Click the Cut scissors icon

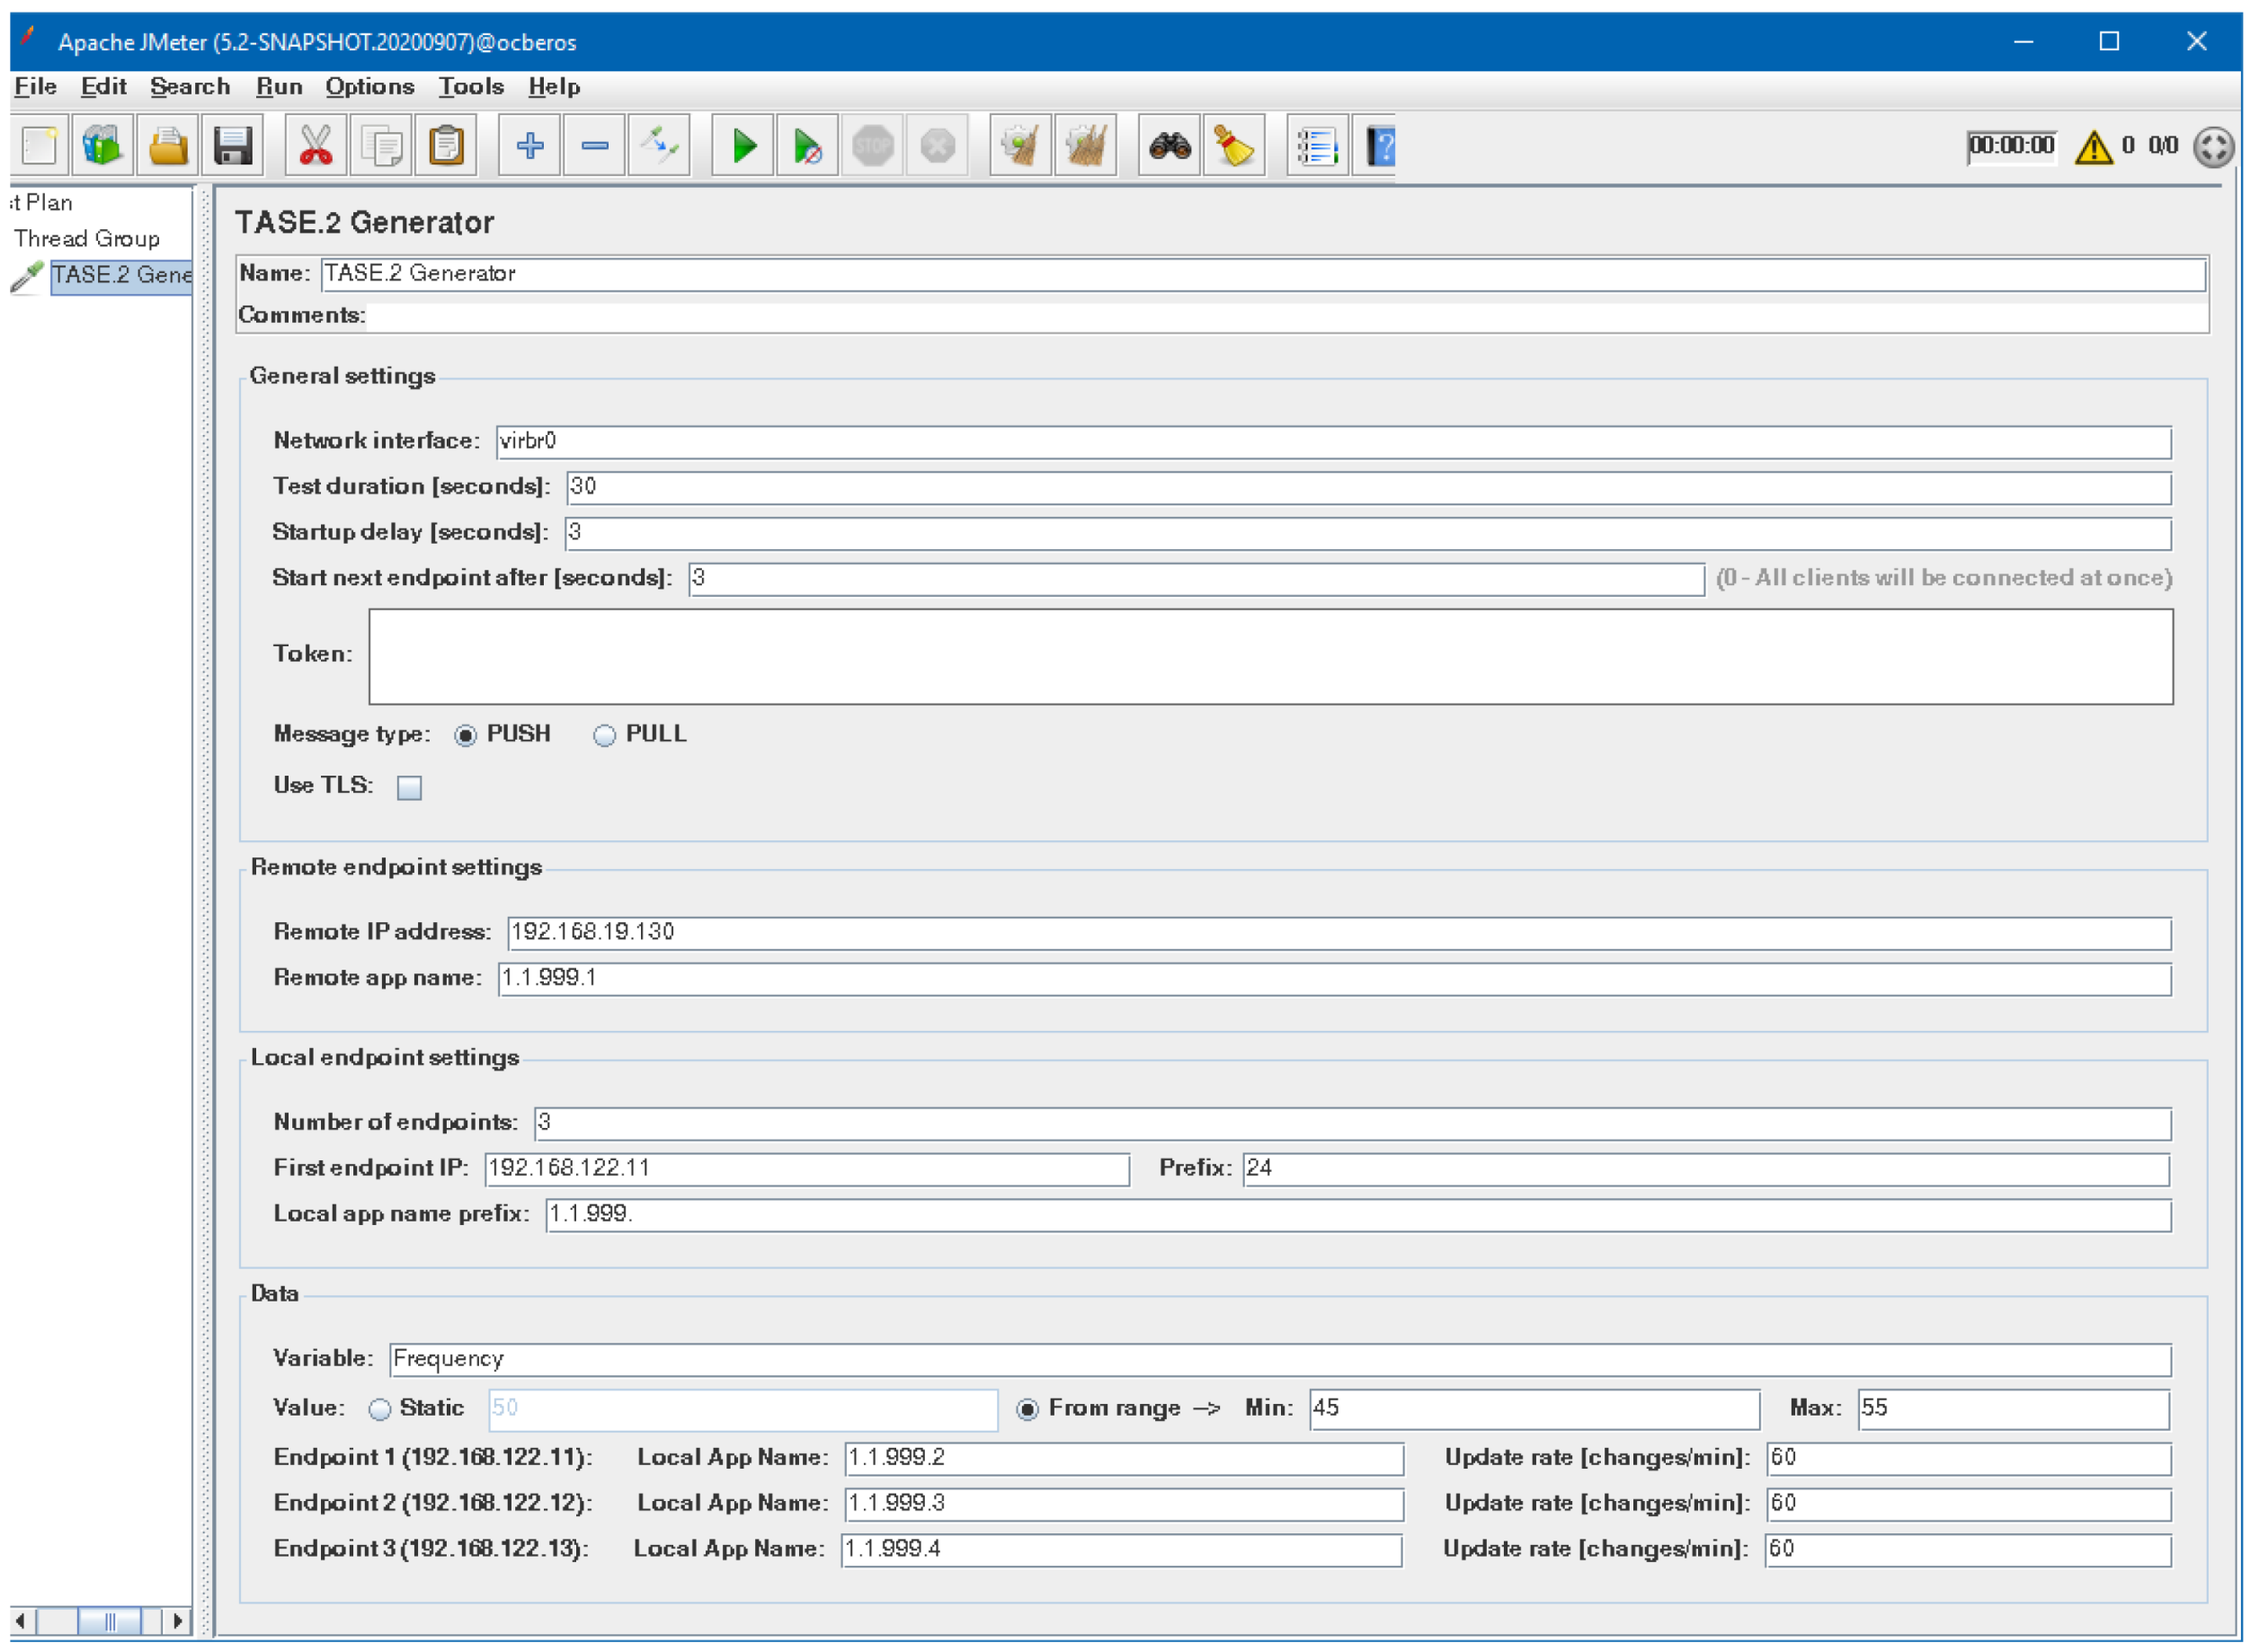pyautogui.click(x=316, y=147)
